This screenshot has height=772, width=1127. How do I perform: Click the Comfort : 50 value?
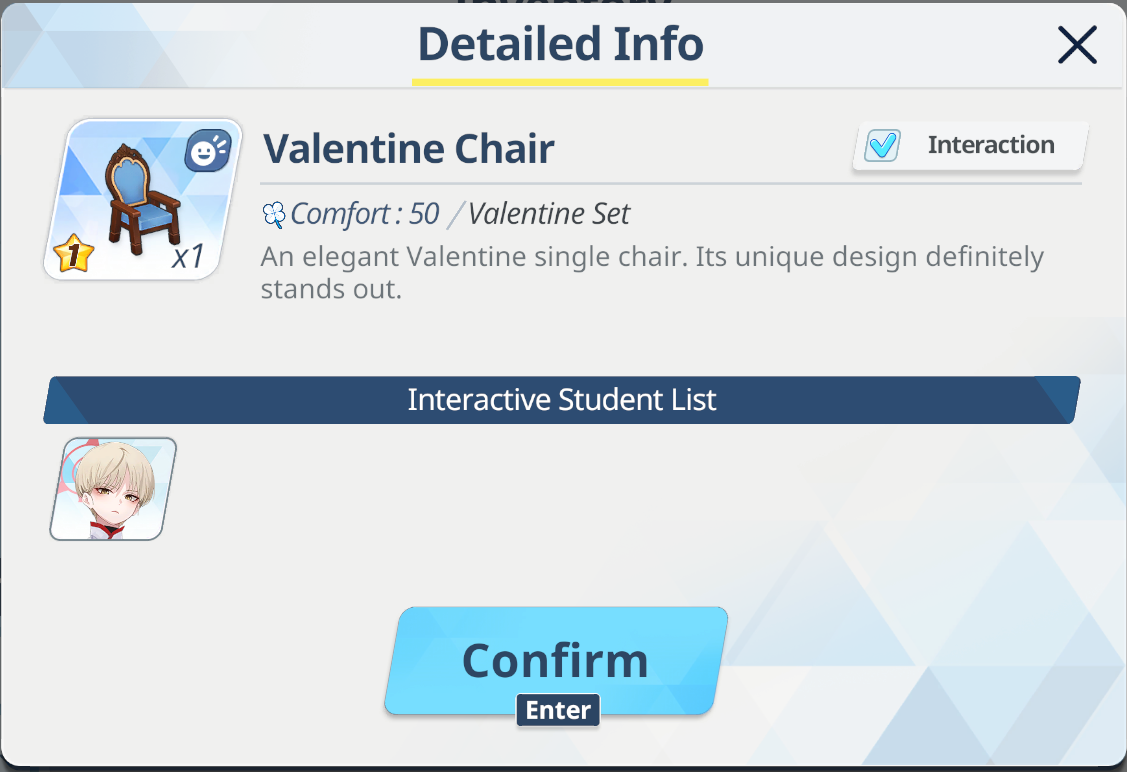coord(364,213)
